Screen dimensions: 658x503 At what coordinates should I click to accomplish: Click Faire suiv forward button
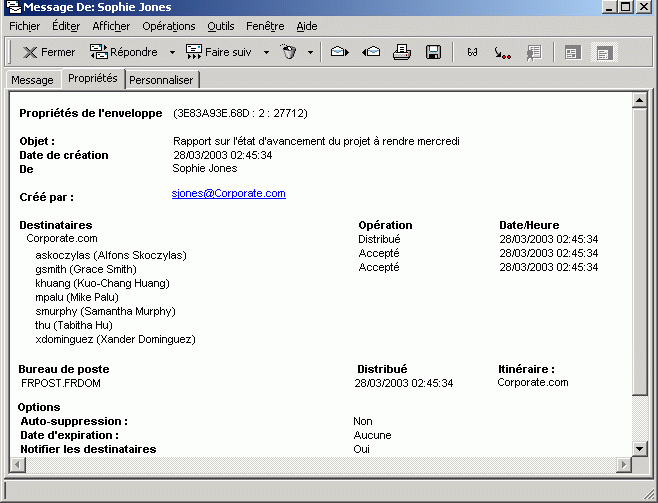pyautogui.click(x=218, y=52)
